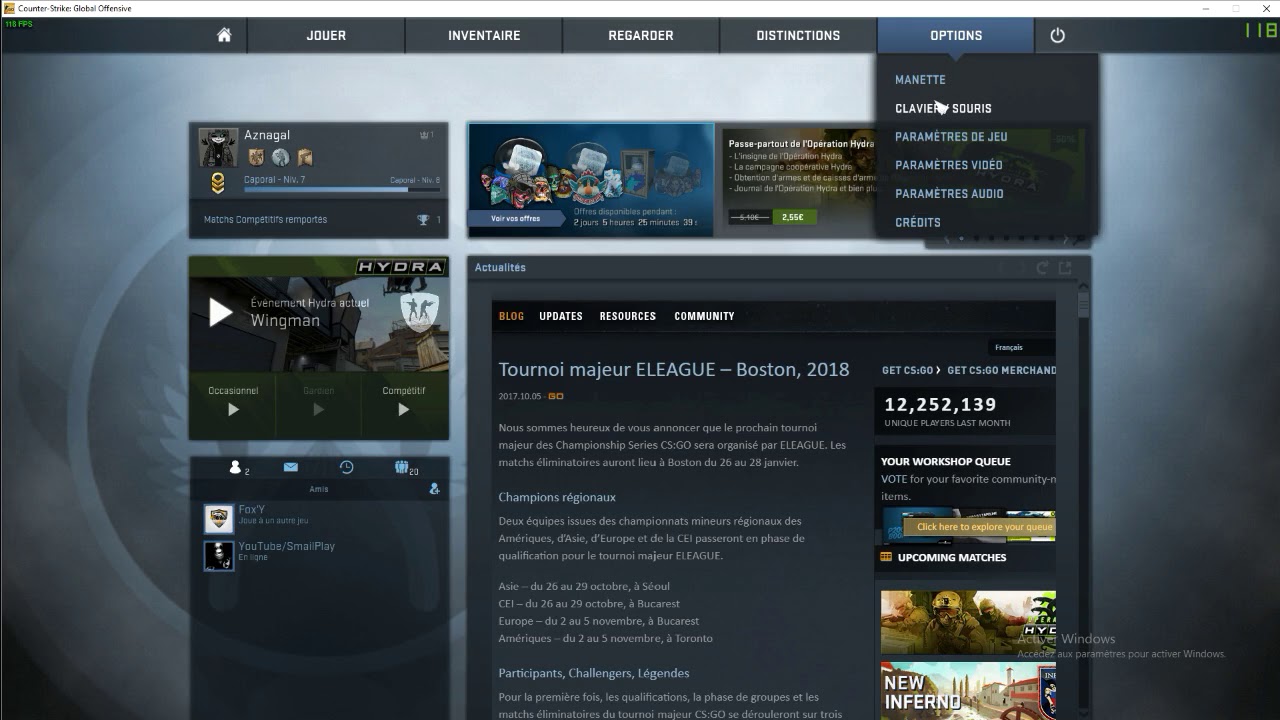Viewport: 1280px width, 720px height.
Task: Open PARAMÈTRES DE JEU
Action: [951, 137]
